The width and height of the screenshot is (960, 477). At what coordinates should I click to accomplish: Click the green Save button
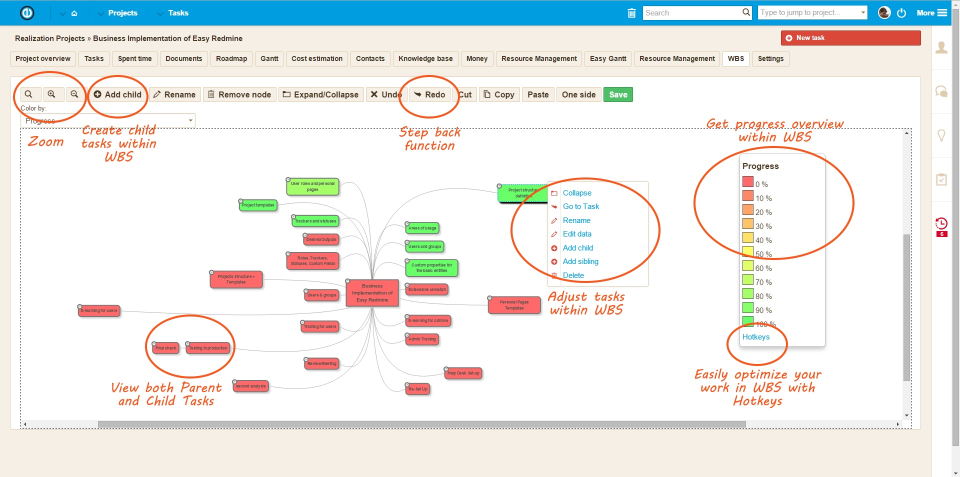tap(618, 94)
